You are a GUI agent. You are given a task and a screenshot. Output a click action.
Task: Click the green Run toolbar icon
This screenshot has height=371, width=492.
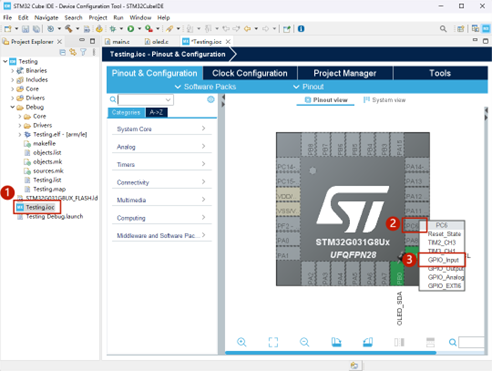pos(131,29)
